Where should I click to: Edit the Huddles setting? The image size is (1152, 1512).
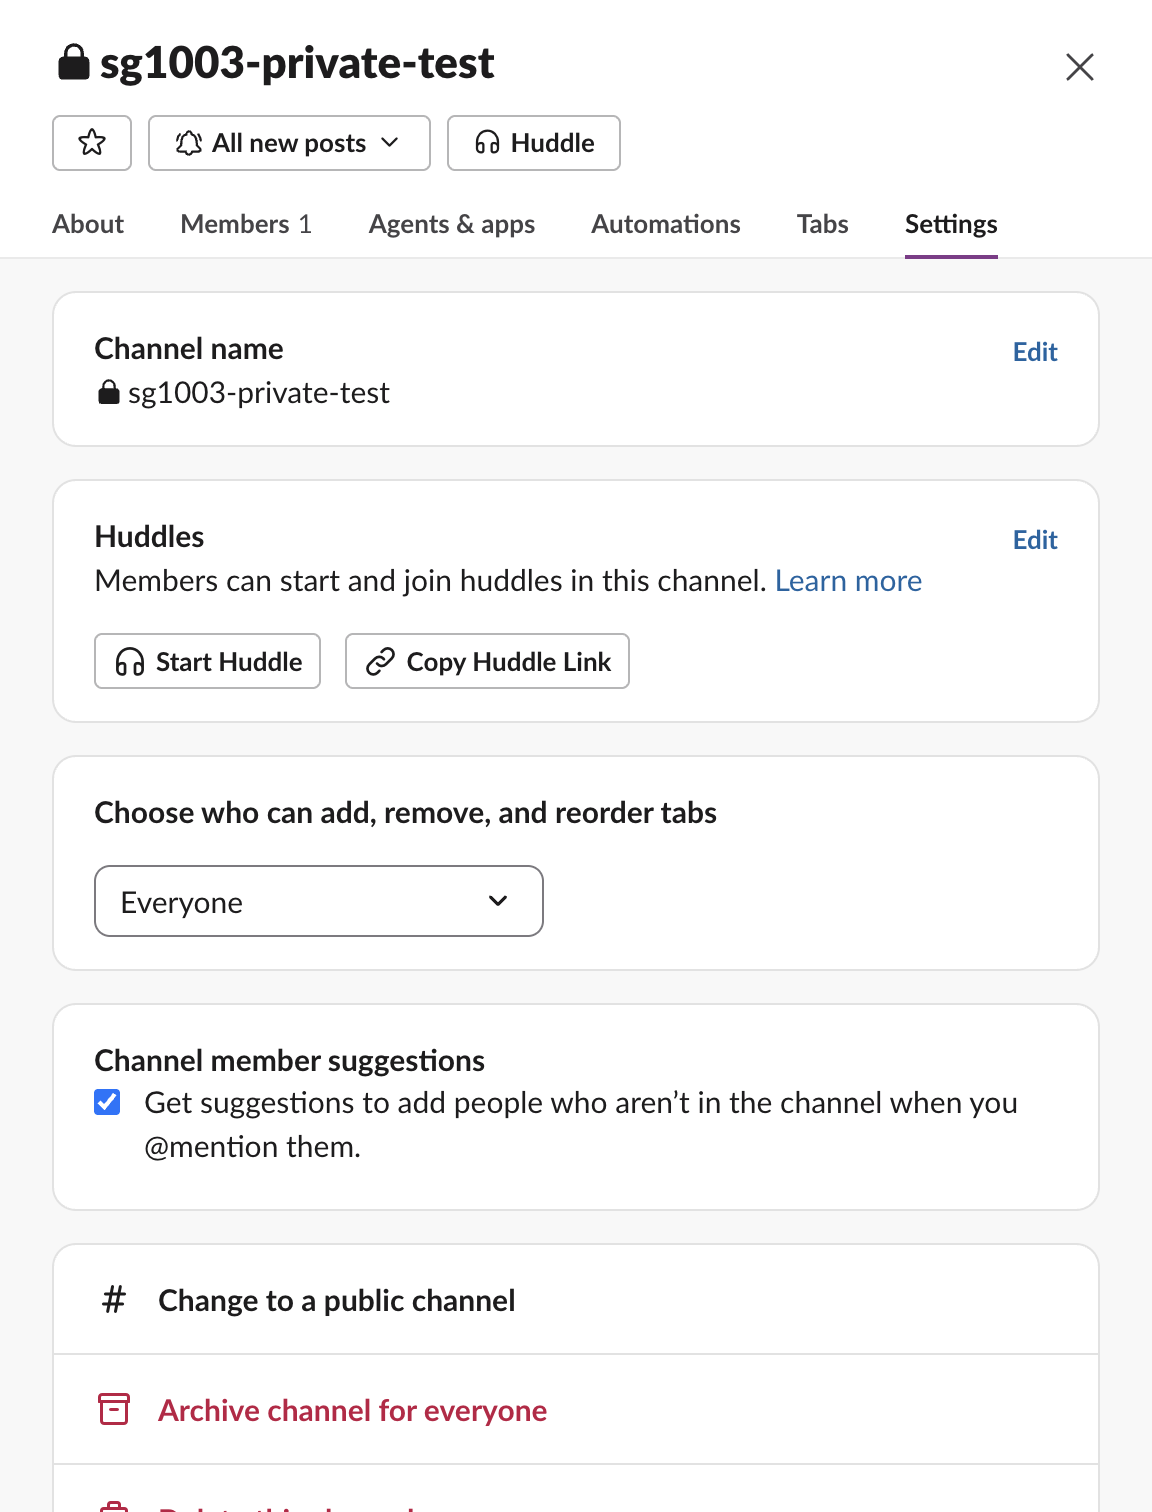tap(1035, 540)
